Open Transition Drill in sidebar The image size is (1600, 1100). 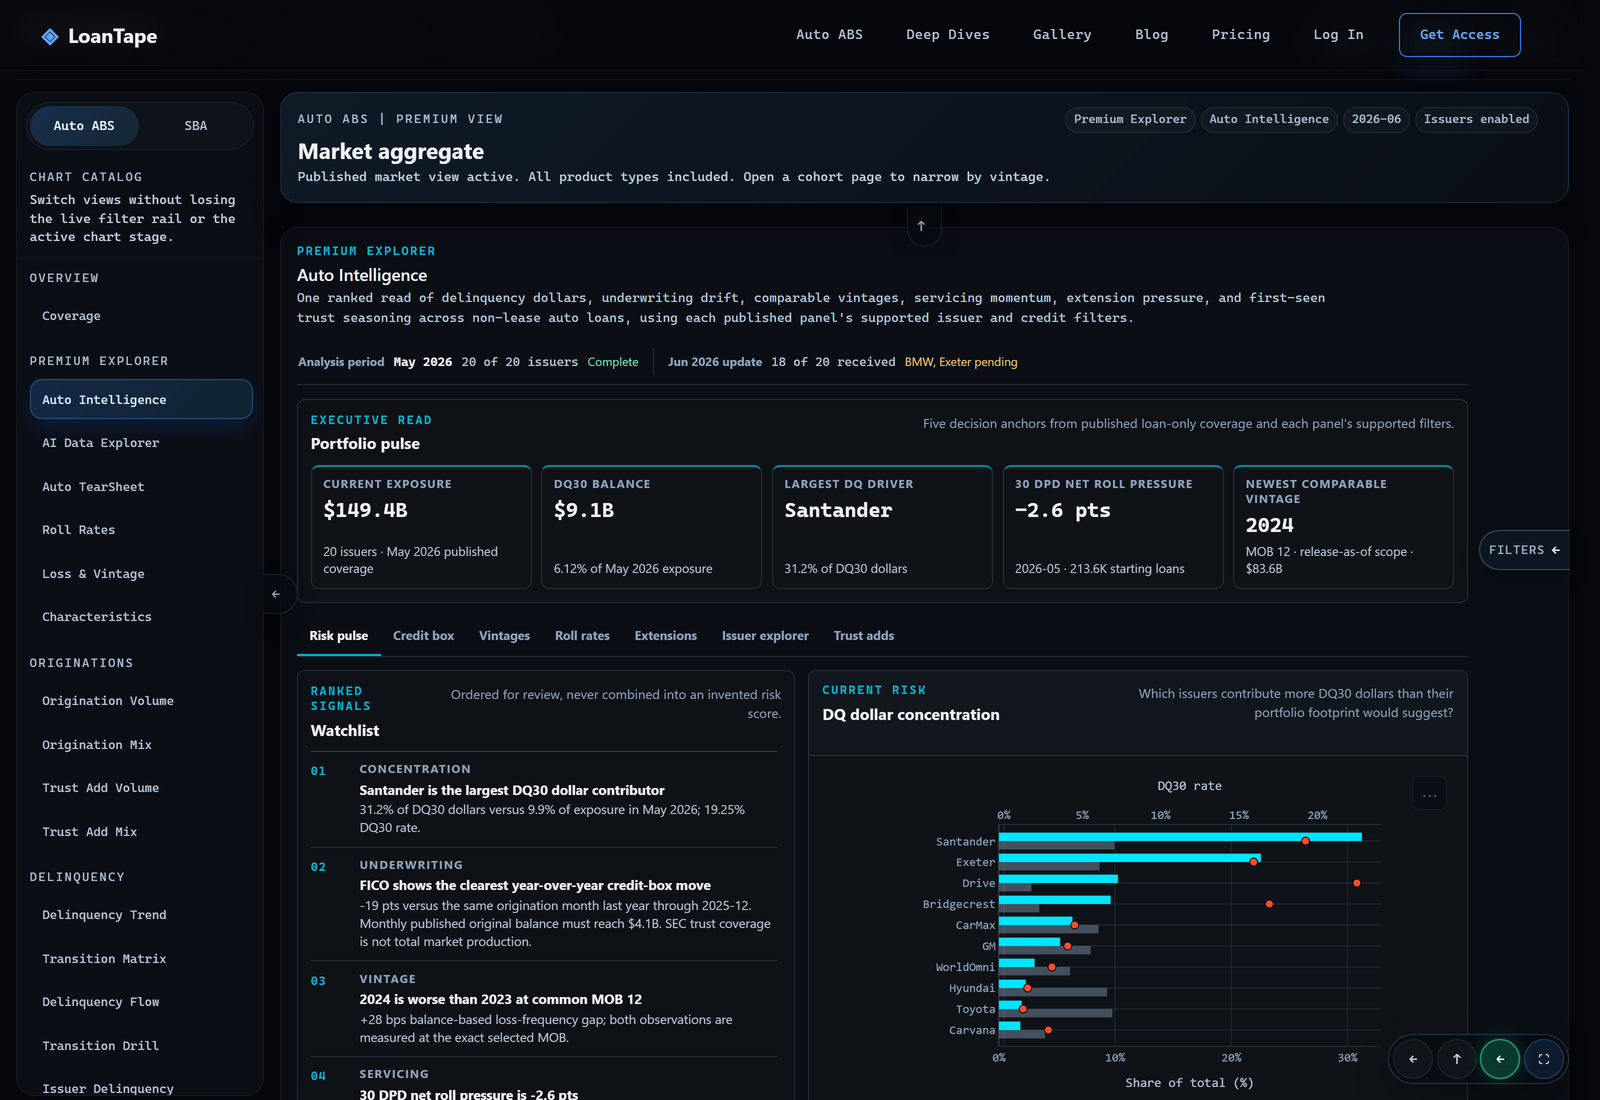[x=141, y=1046]
